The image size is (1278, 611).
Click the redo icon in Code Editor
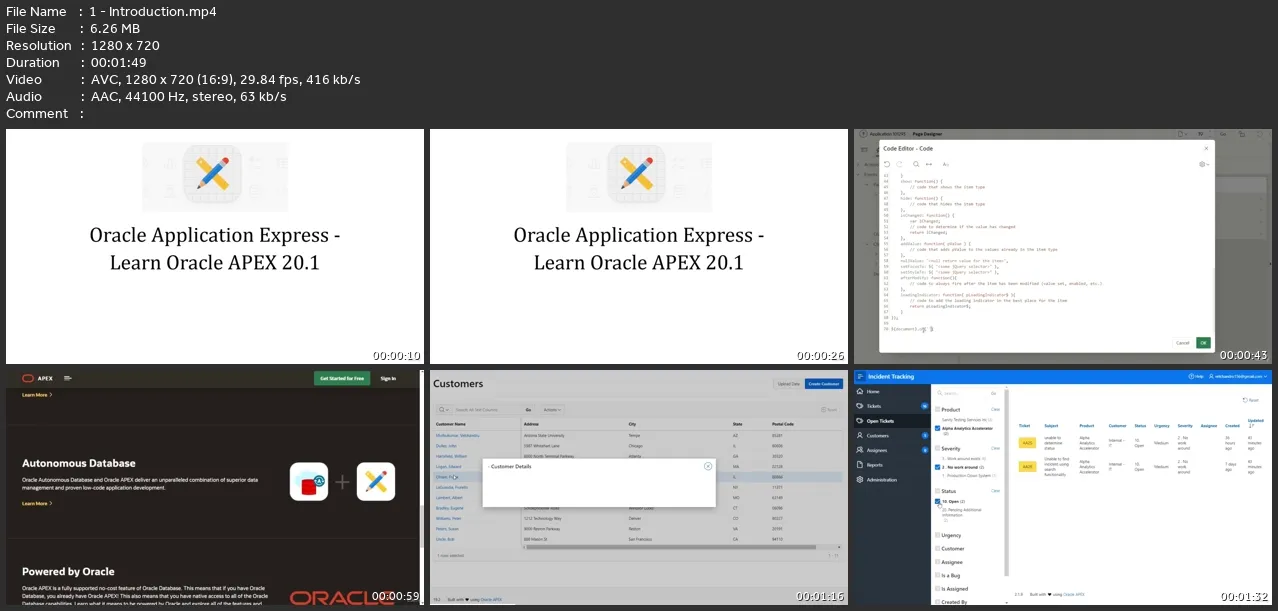click(x=900, y=164)
